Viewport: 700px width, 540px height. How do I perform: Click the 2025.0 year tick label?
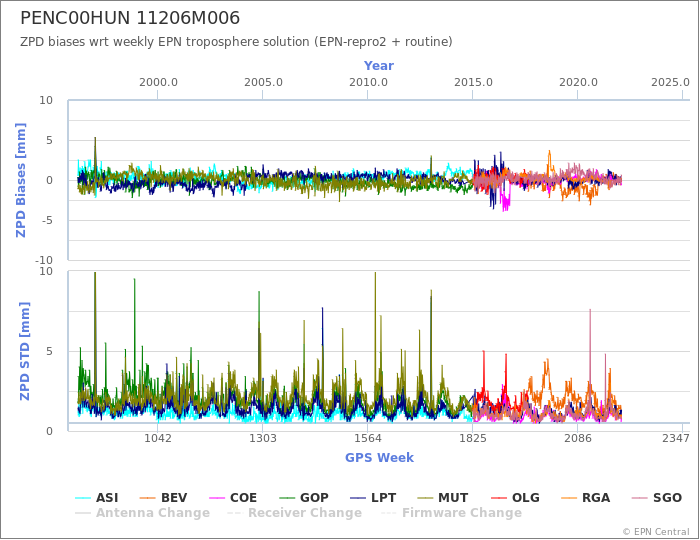click(670, 83)
